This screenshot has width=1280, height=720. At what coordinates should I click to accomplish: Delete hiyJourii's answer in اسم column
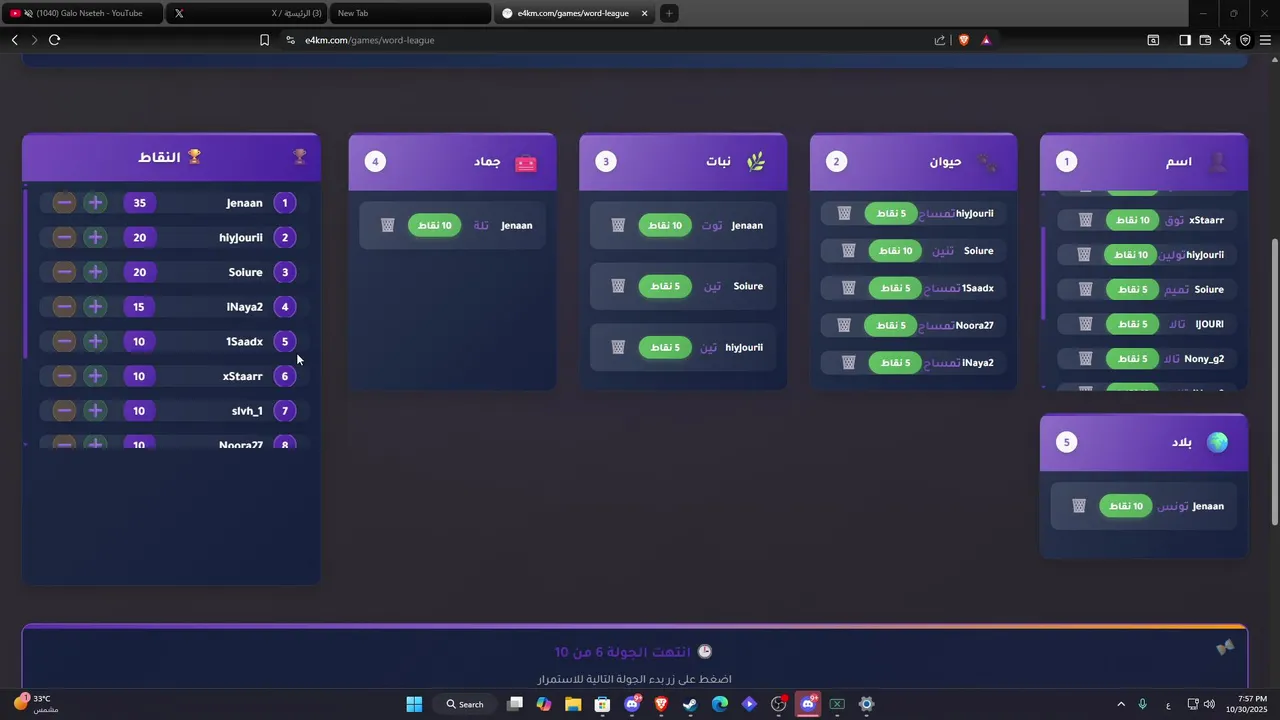[x=1084, y=255]
